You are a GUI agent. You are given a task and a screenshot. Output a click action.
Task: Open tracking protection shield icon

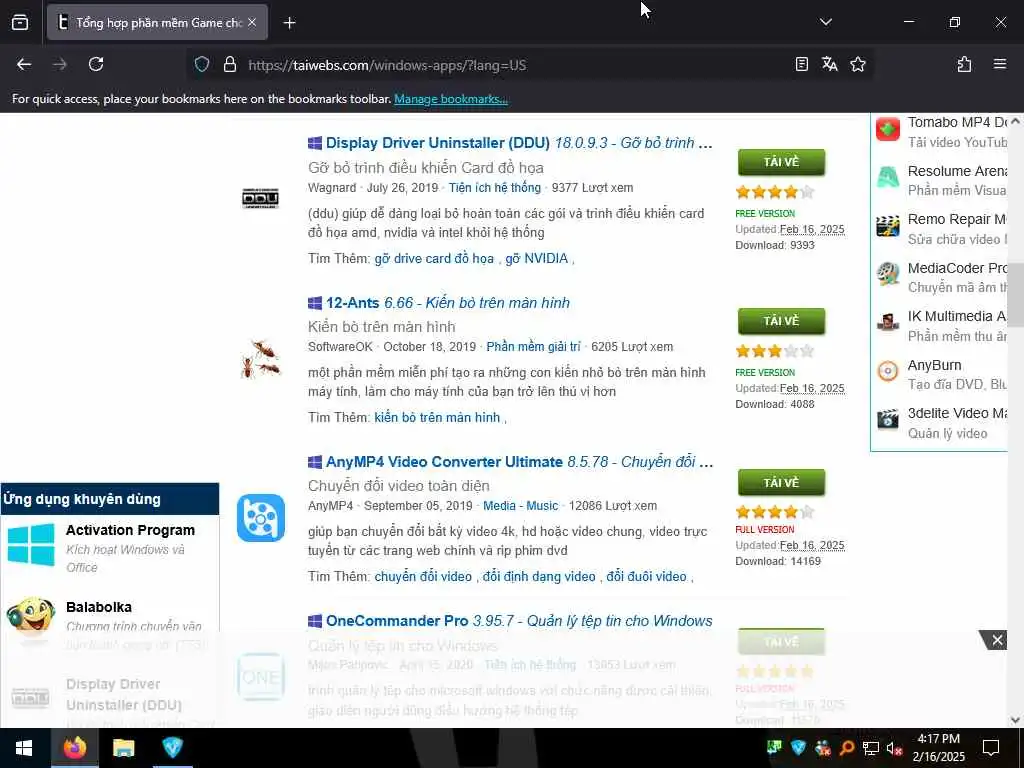202,64
